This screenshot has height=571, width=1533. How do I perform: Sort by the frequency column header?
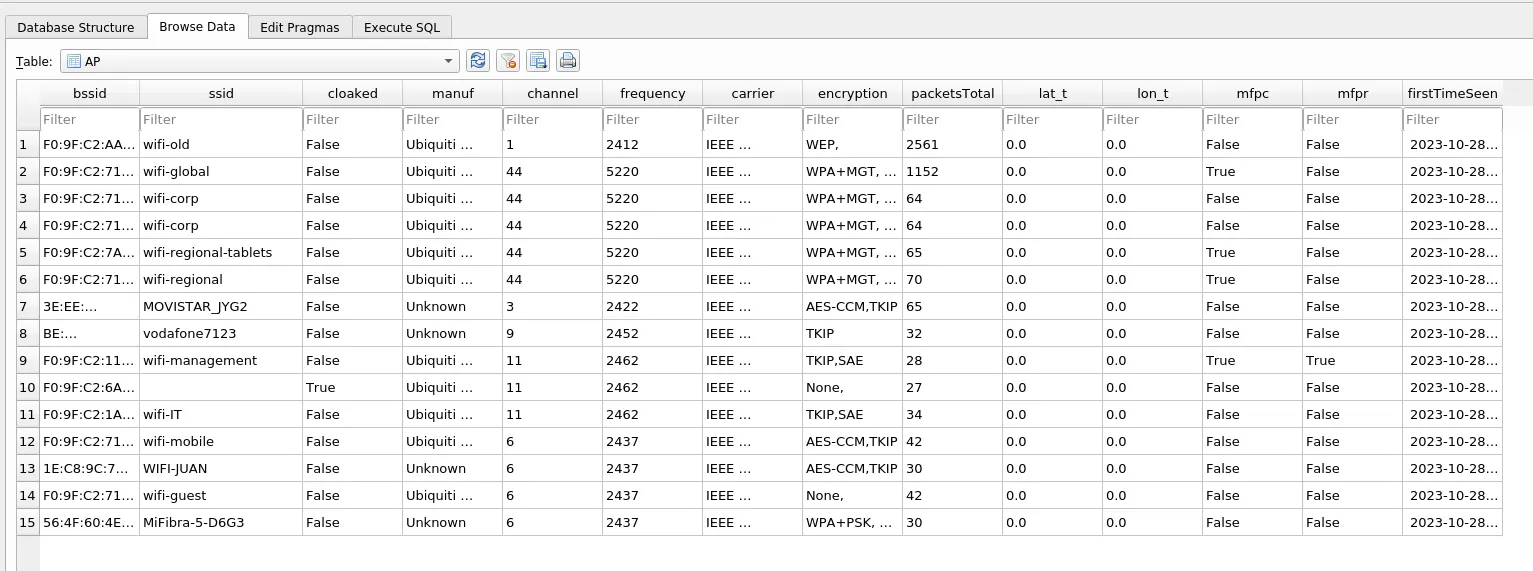tap(653, 93)
